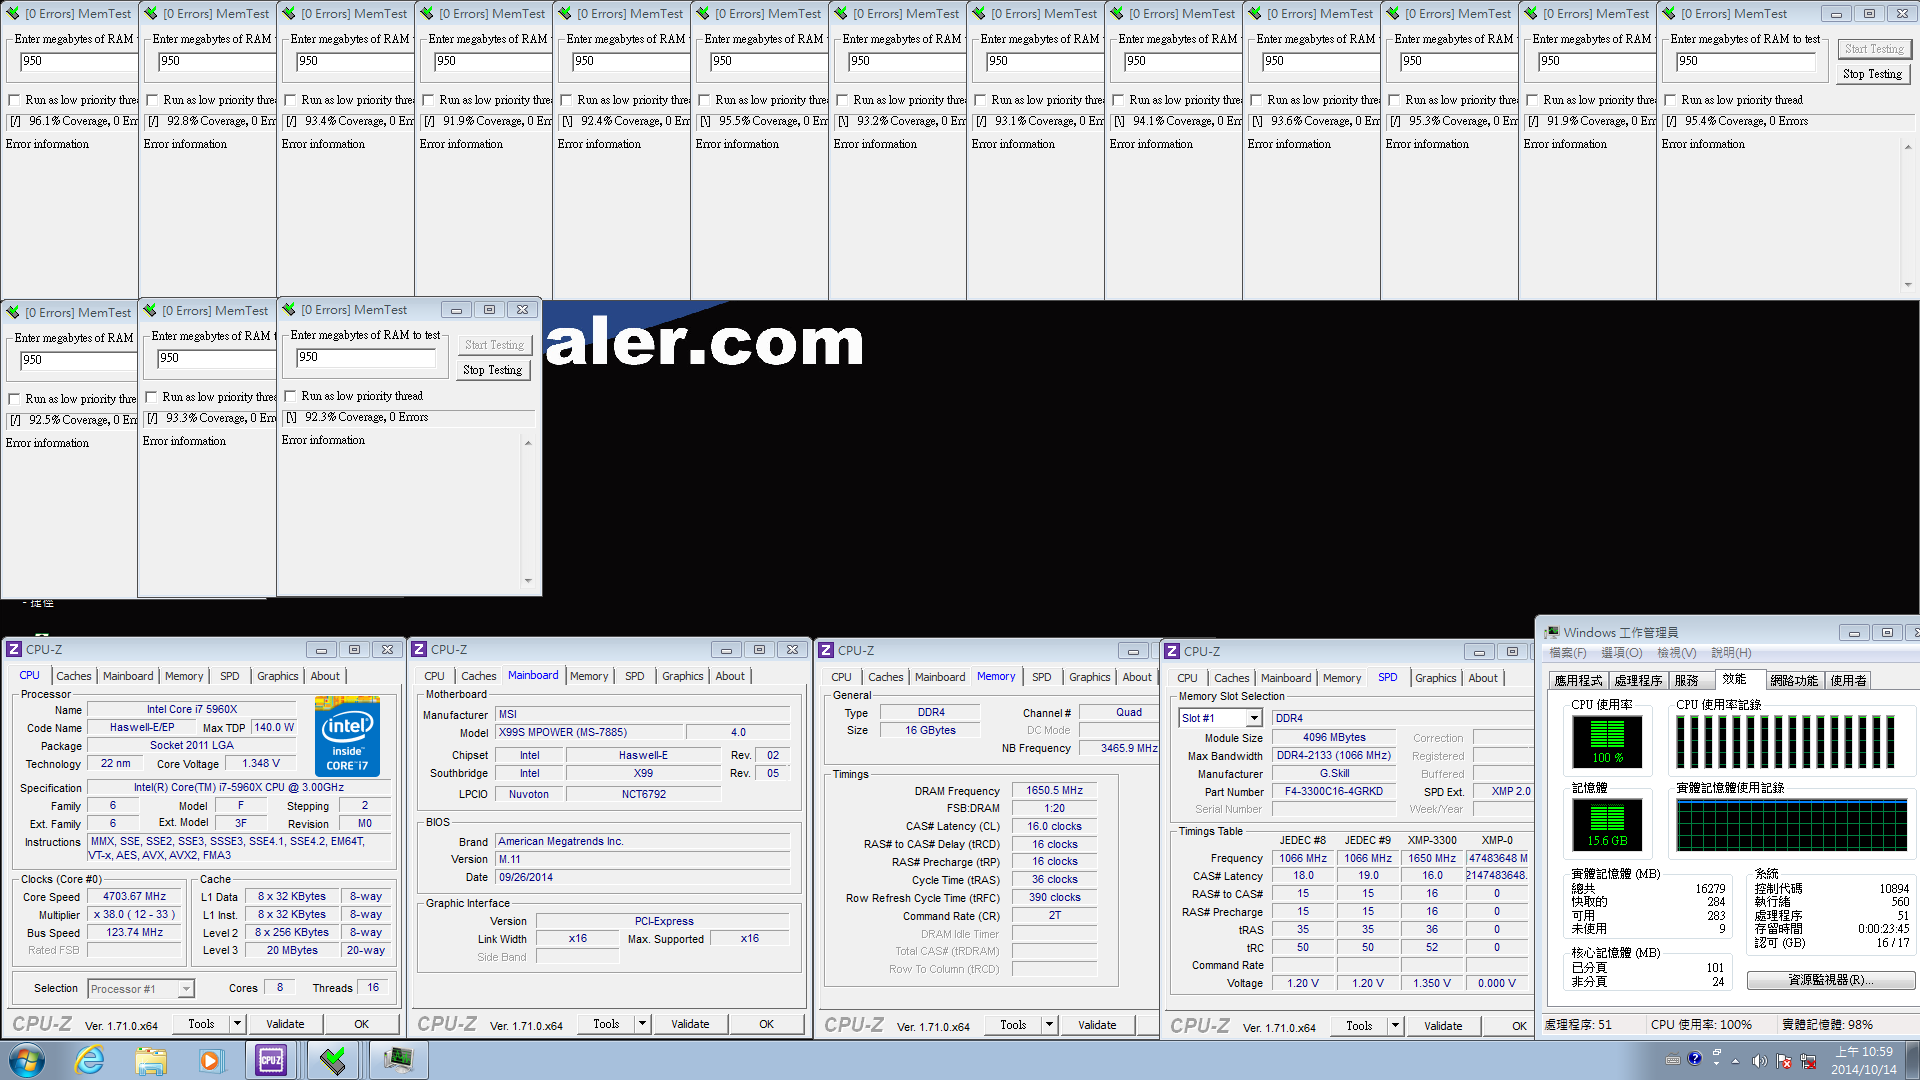Screen dimensions: 1920x1080
Task: Enable low priority thread in 93.6% coverage MemTest
Action: click(x=1256, y=100)
